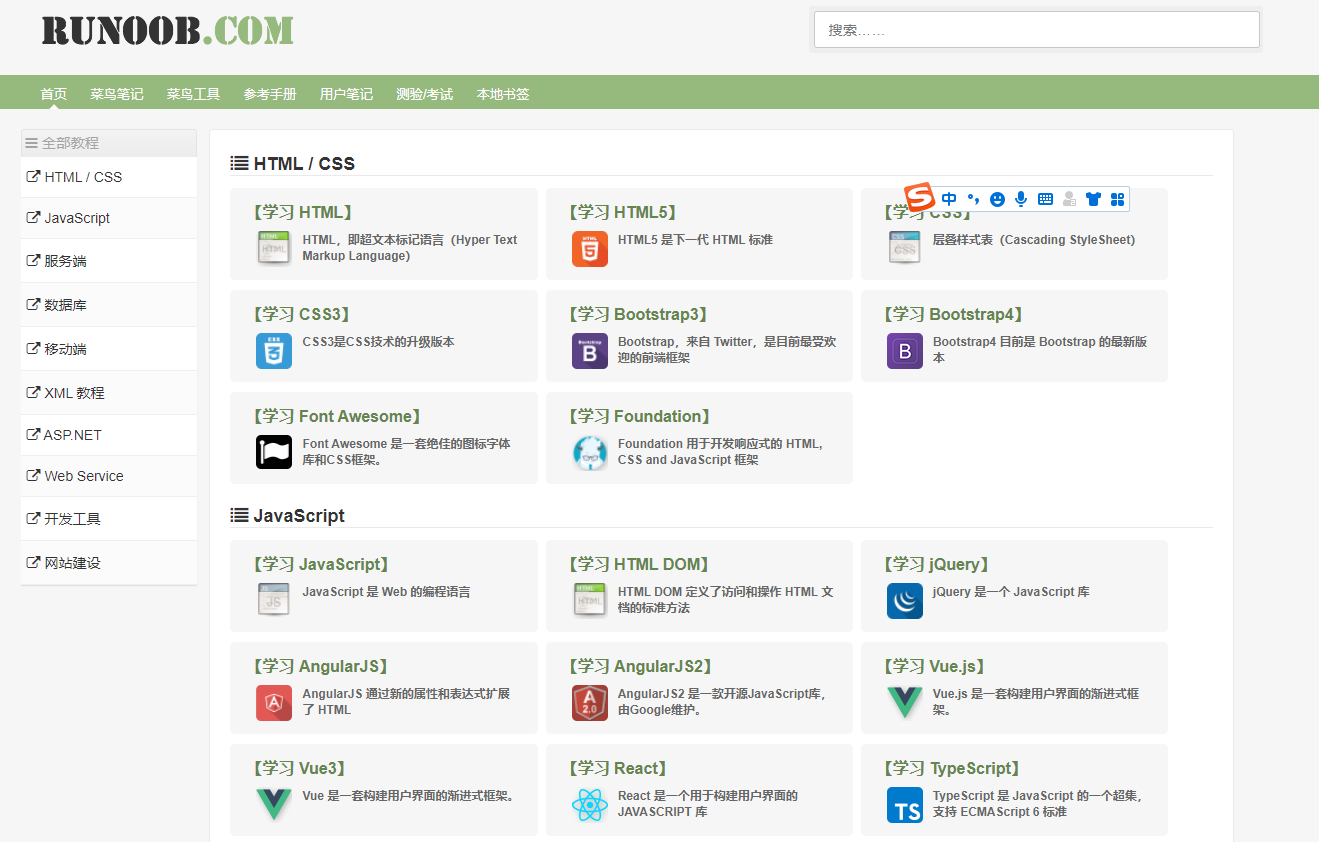Click the Sogou skin shirt icon
Screen dimensions: 1319x842
coord(1093,199)
